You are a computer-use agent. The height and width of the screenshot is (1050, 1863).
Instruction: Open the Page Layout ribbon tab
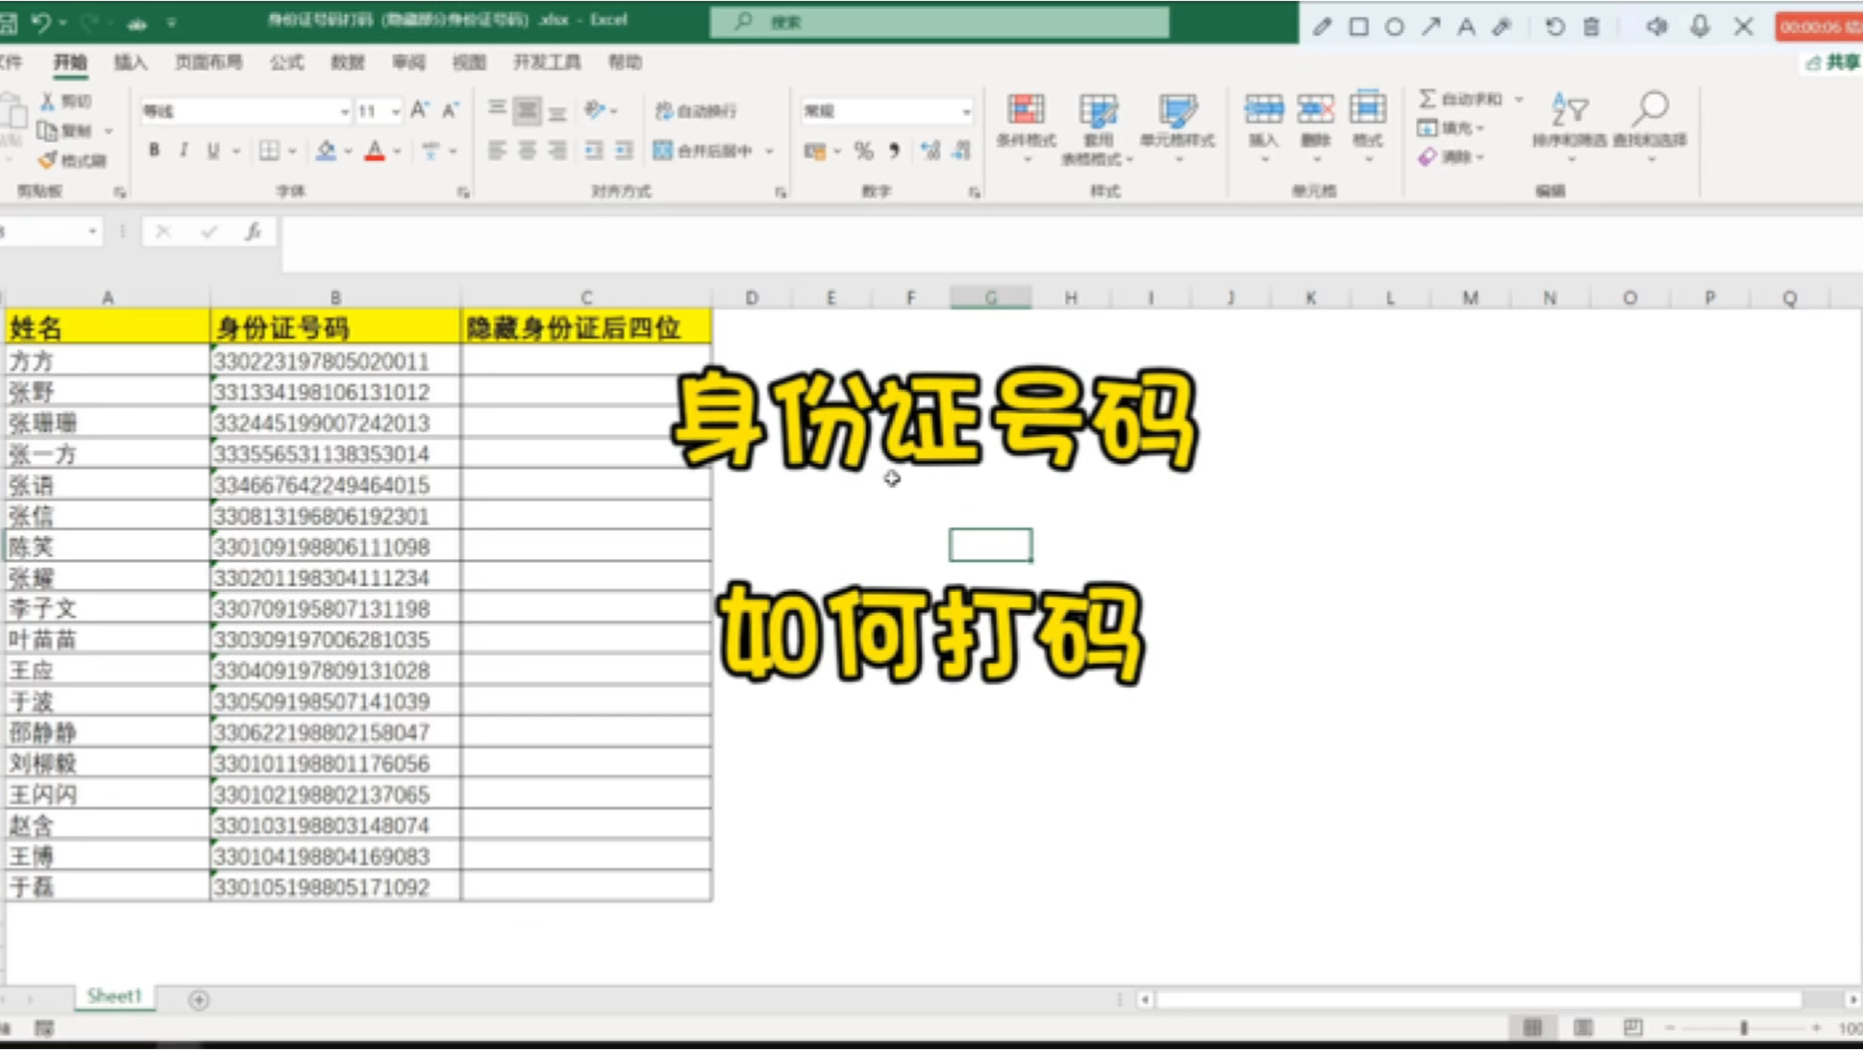point(208,63)
